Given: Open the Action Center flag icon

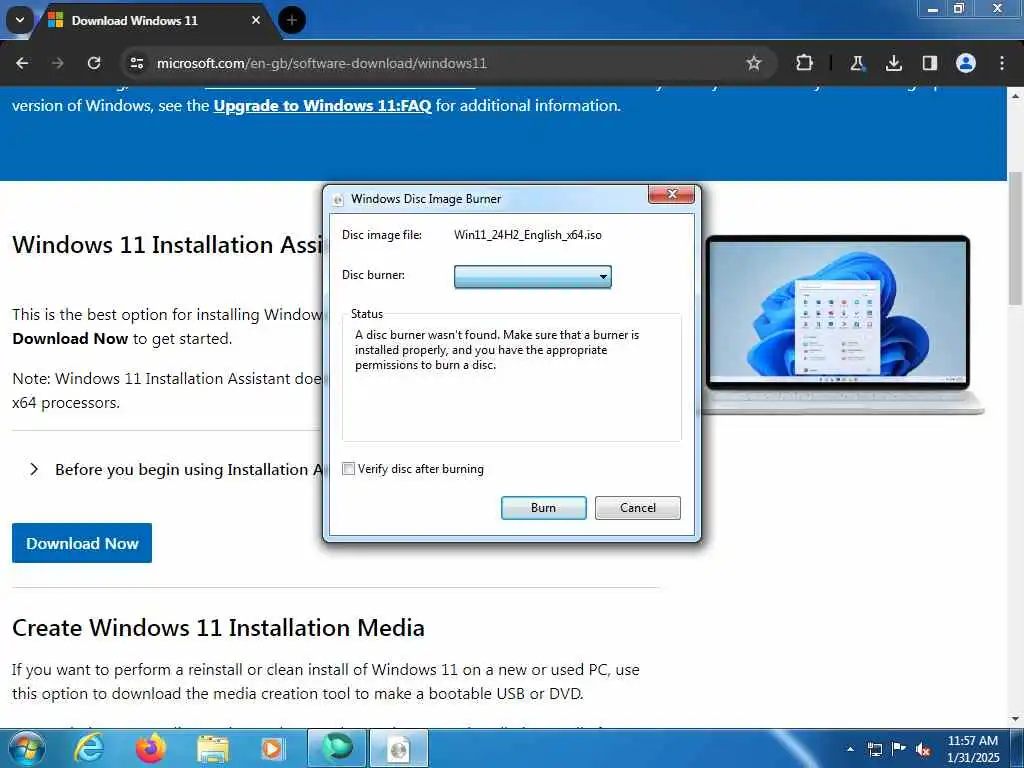Looking at the screenshot, I should (x=899, y=748).
